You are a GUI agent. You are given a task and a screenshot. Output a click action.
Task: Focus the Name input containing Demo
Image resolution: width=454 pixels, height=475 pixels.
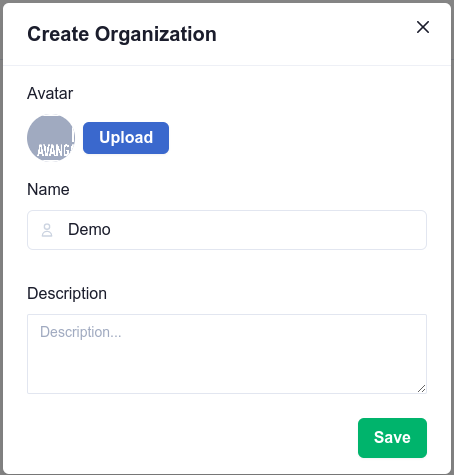(227, 230)
